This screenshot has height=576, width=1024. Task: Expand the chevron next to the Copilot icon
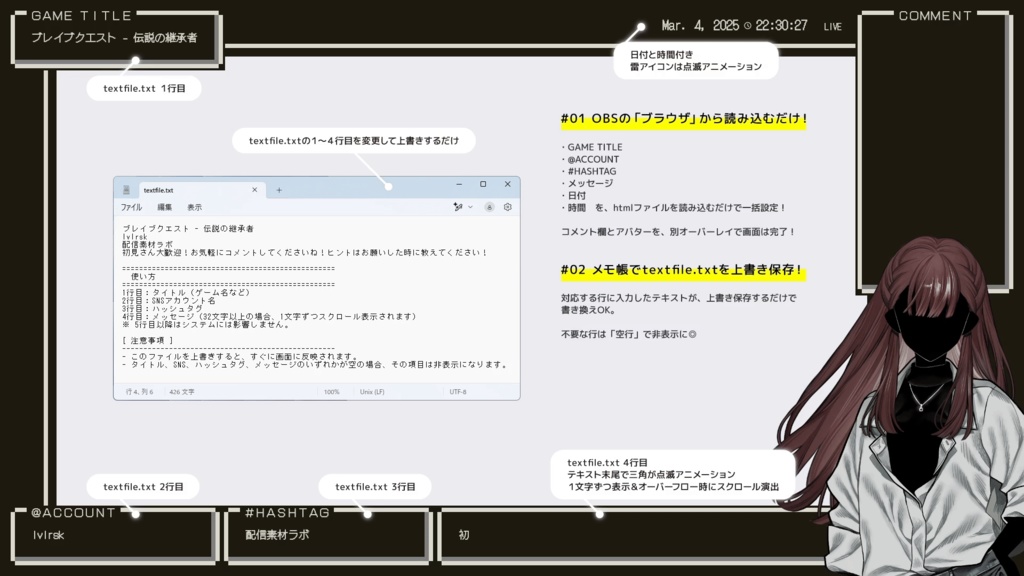(x=470, y=205)
